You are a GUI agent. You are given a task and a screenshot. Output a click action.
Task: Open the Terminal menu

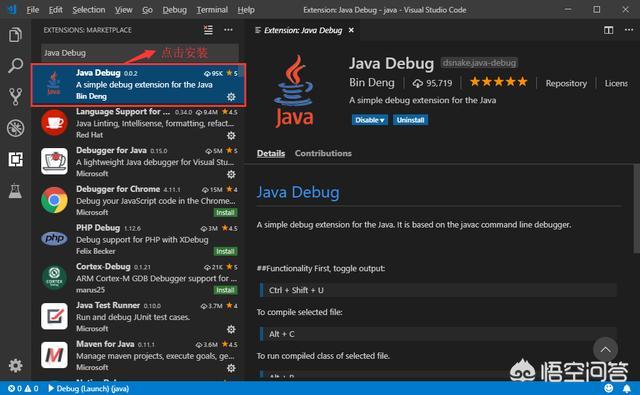point(212,10)
